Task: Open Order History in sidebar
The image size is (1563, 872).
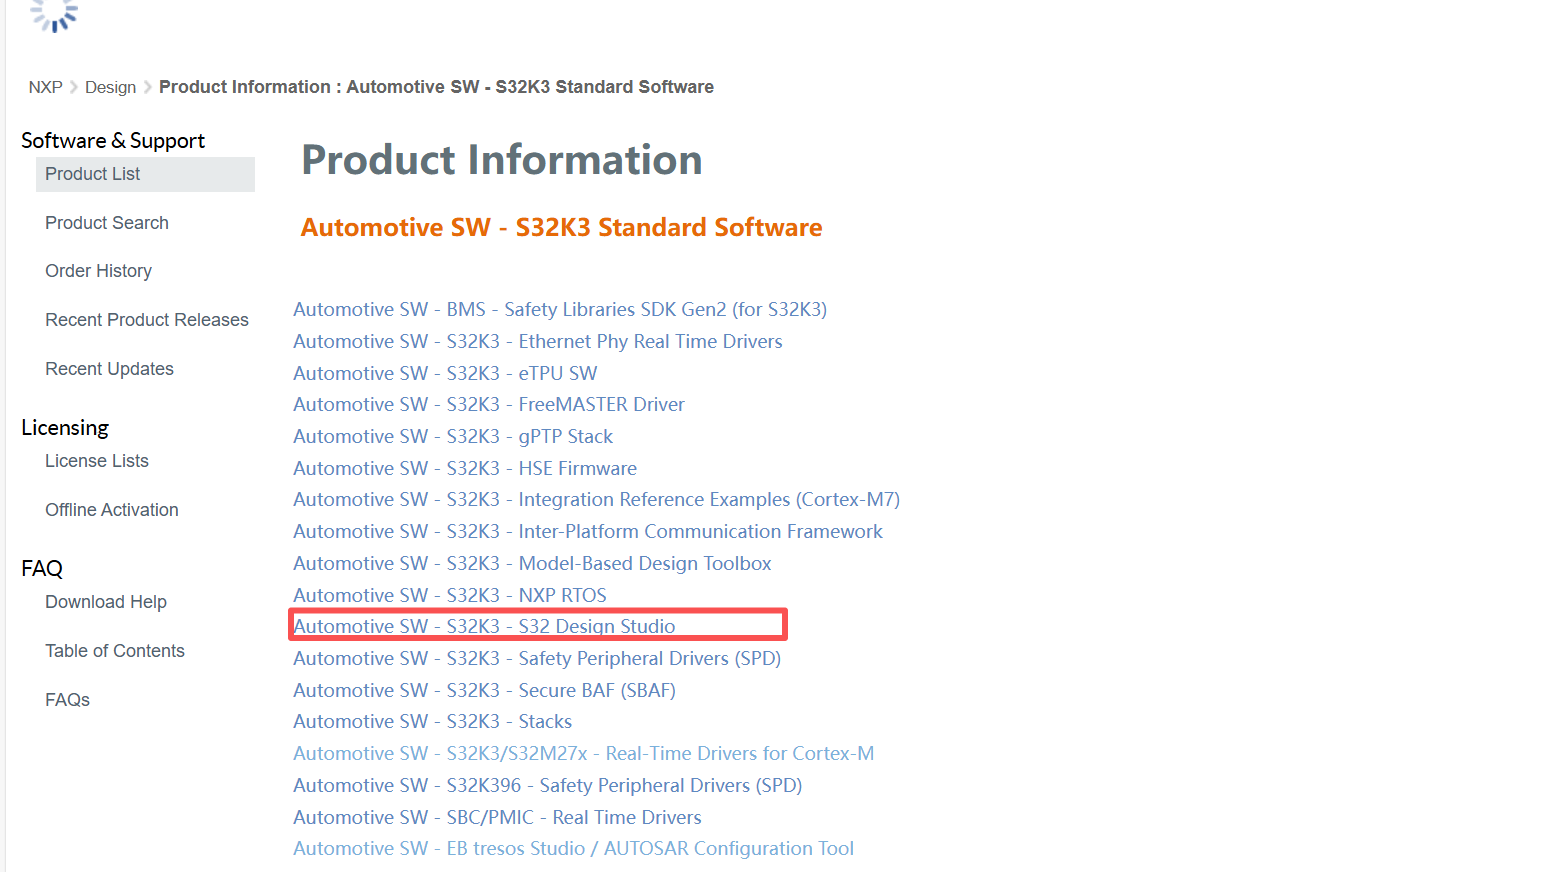Action: point(98,271)
